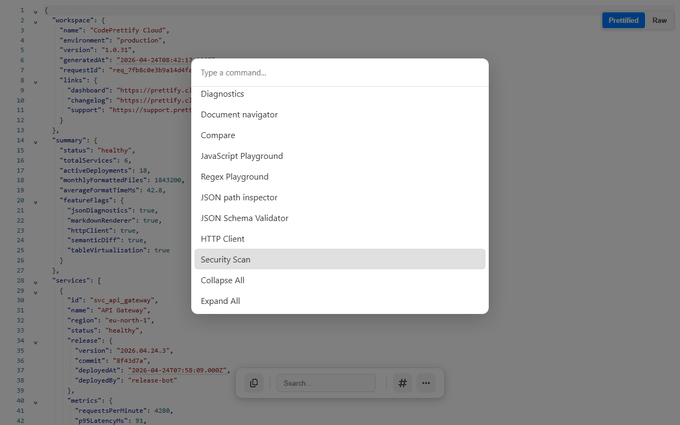The height and width of the screenshot is (425, 680).
Task: Click the copy icon in bottom toolbar
Action: pyautogui.click(x=254, y=383)
